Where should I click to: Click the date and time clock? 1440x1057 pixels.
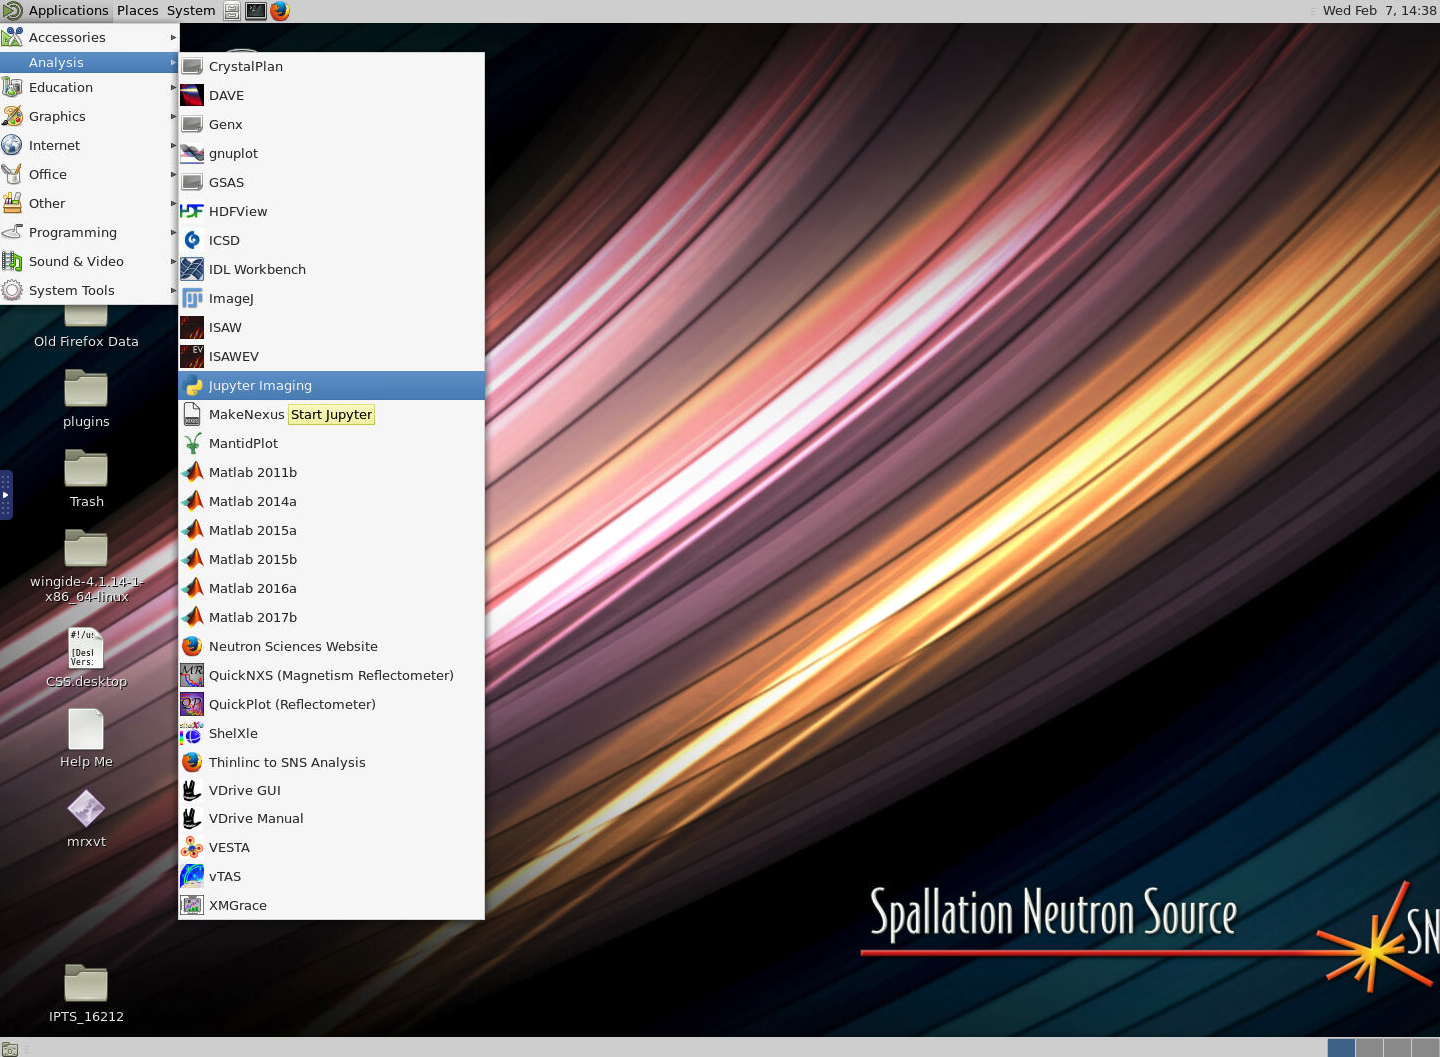tap(1379, 10)
